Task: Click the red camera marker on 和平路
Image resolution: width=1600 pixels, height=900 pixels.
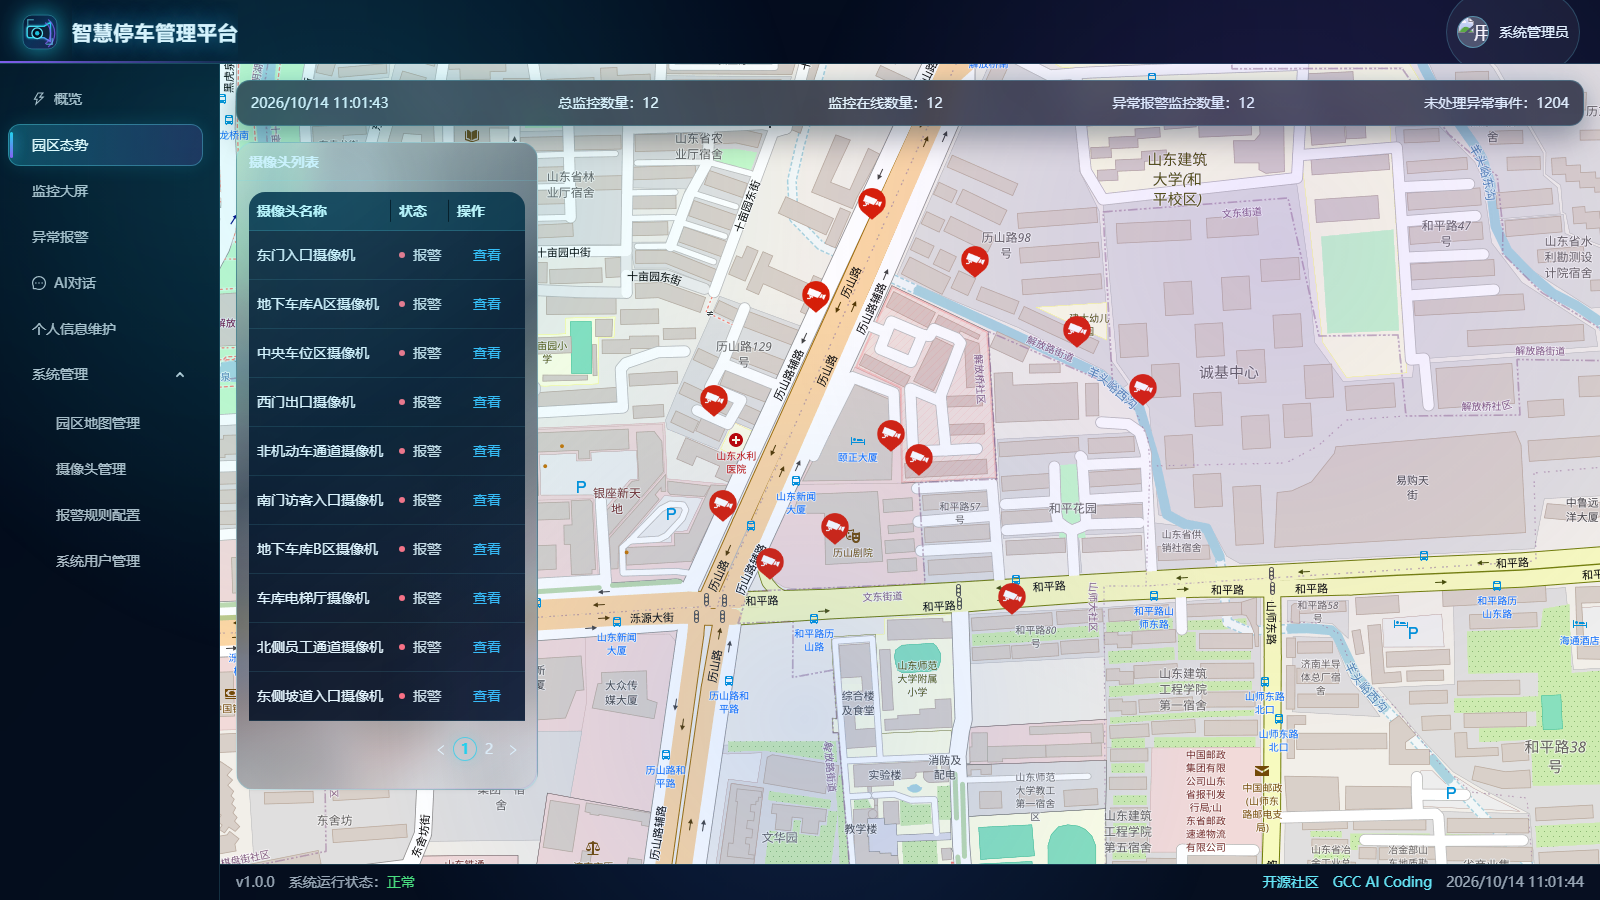Action: (x=1011, y=598)
